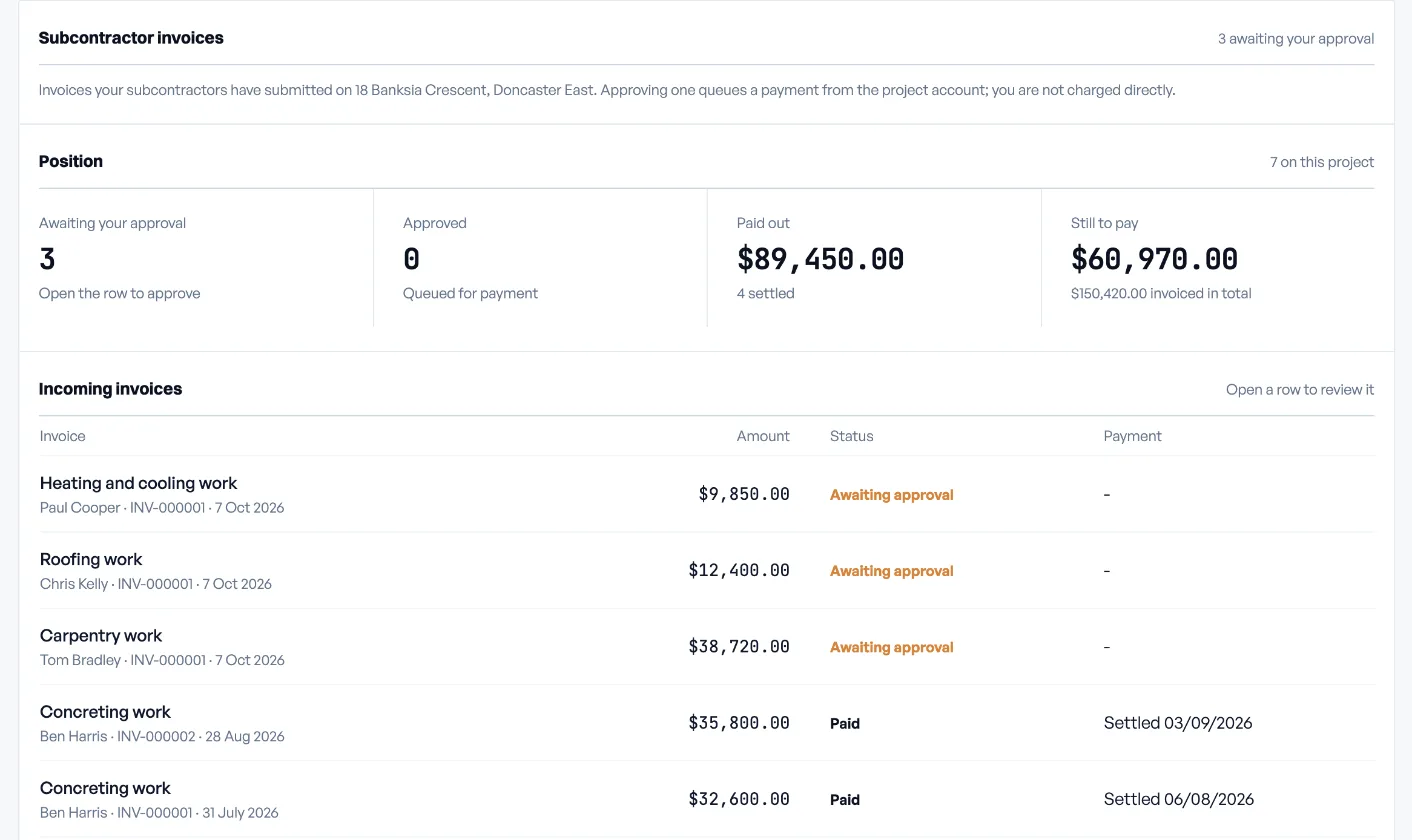Click the $38,720.00 amount
Screen dimensions: 1412x840
point(739,646)
